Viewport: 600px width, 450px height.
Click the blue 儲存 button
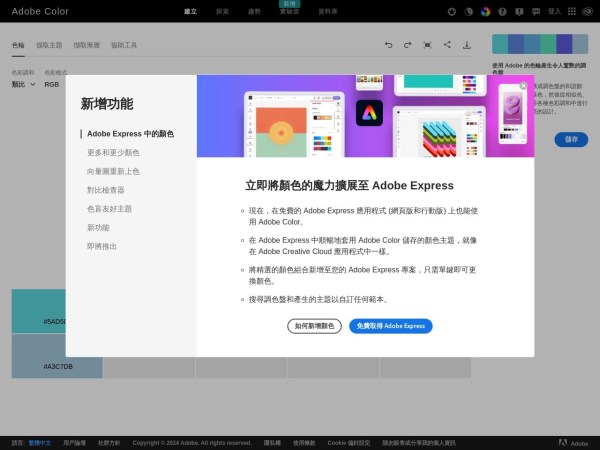571,139
